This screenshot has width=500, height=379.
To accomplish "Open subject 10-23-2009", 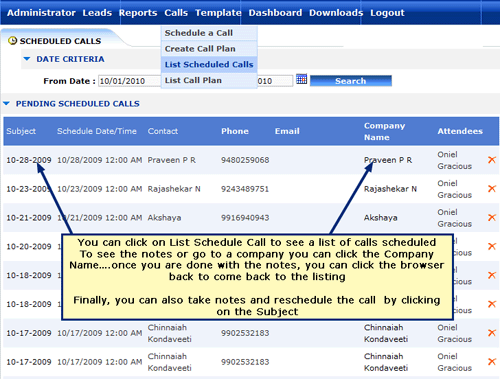I will click(x=29, y=189).
